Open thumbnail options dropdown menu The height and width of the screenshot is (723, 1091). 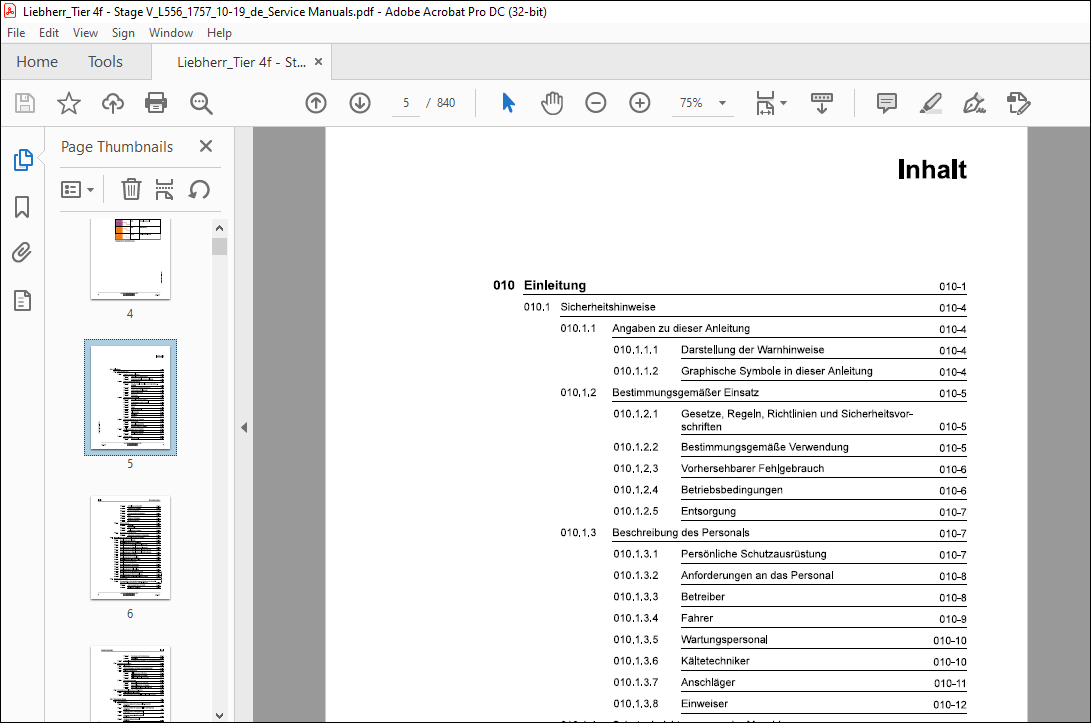[77, 189]
